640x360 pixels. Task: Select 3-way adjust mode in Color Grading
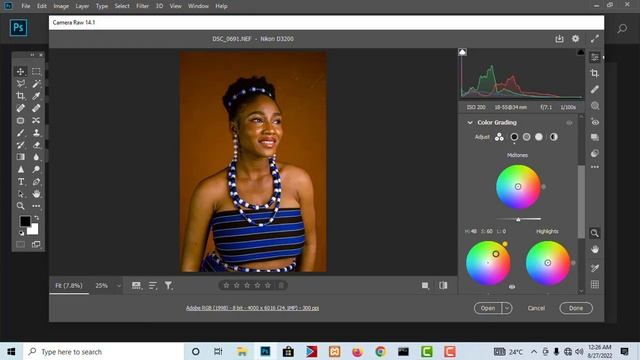click(499, 137)
